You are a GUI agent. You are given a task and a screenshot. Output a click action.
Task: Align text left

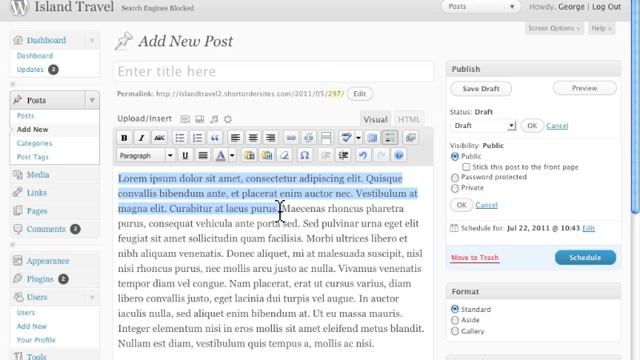[235, 138]
